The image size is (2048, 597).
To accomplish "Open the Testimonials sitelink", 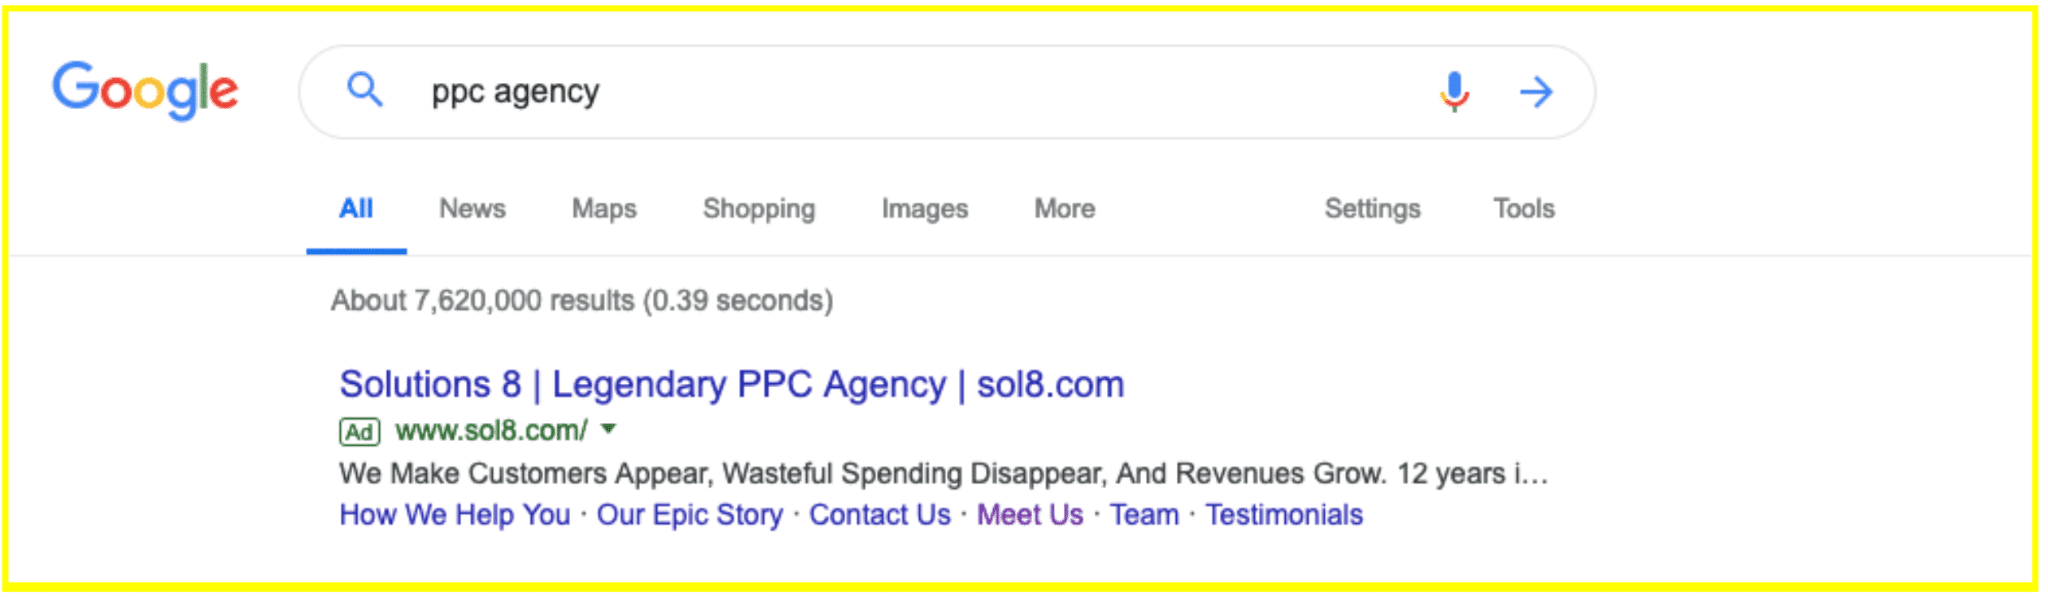I will pyautogui.click(x=1284, y=514).
